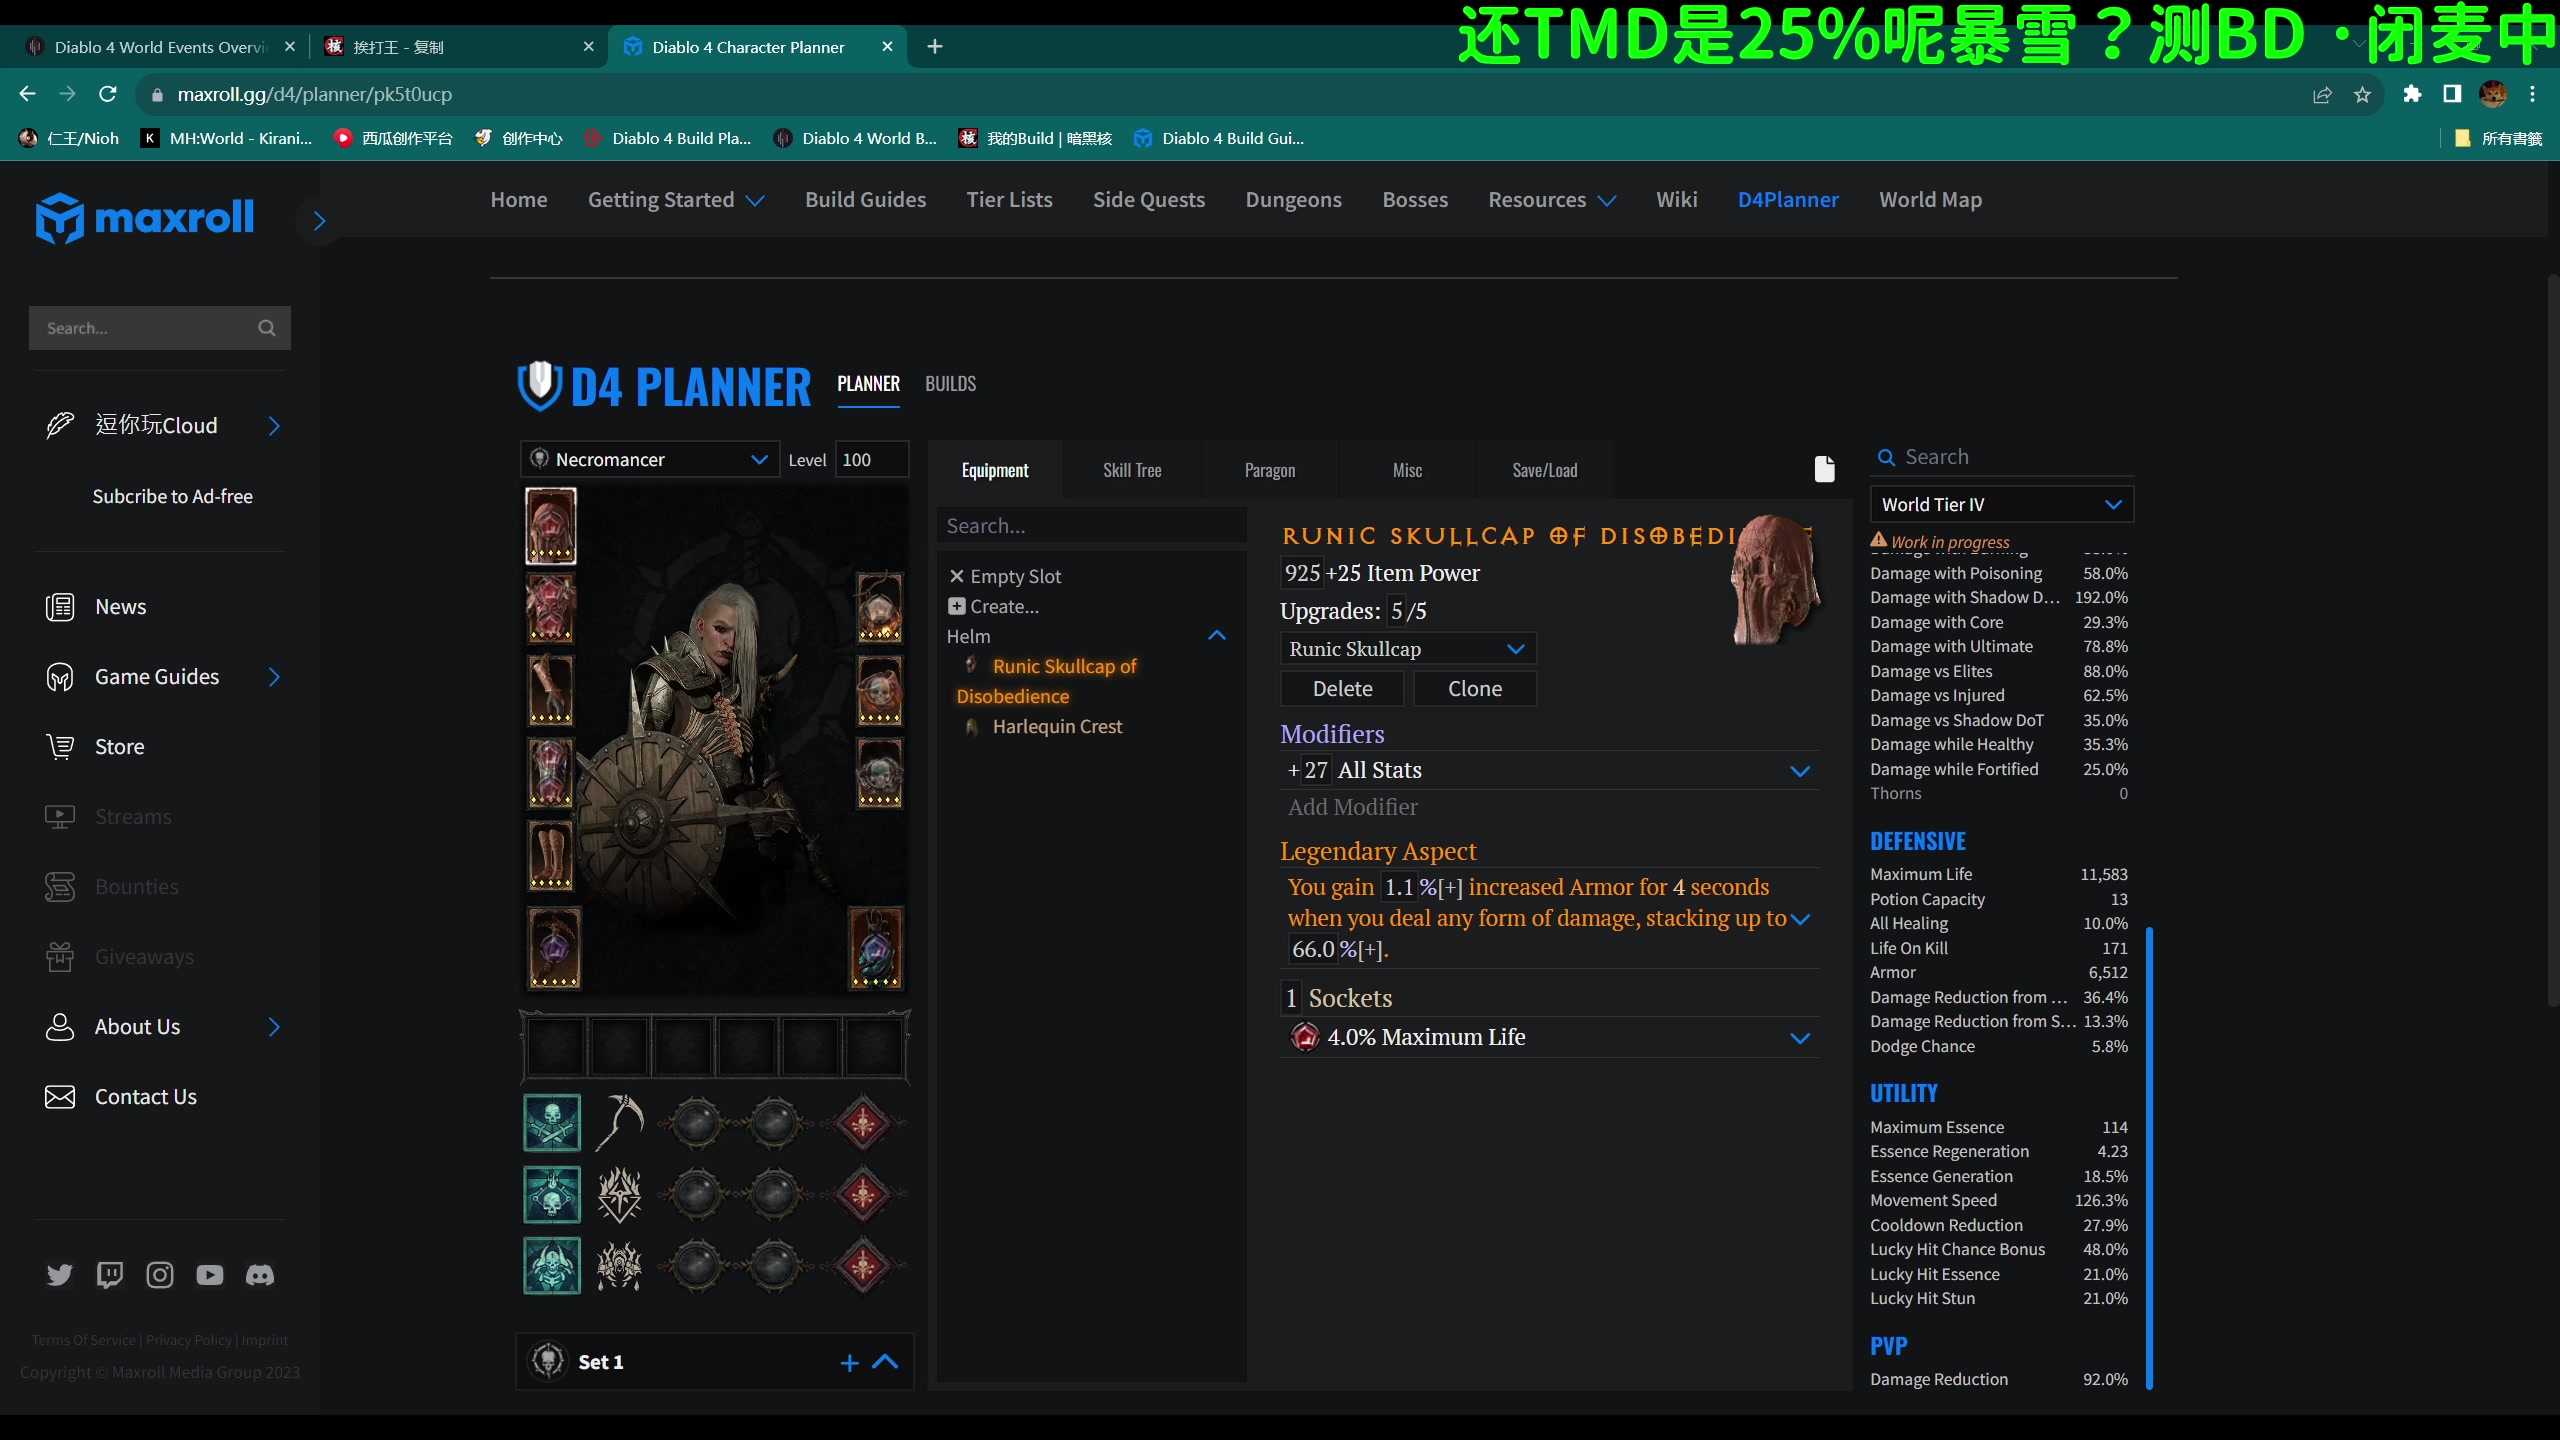Click Create... in the item list
The image size is (2560, 1440).
pos(993,606)
